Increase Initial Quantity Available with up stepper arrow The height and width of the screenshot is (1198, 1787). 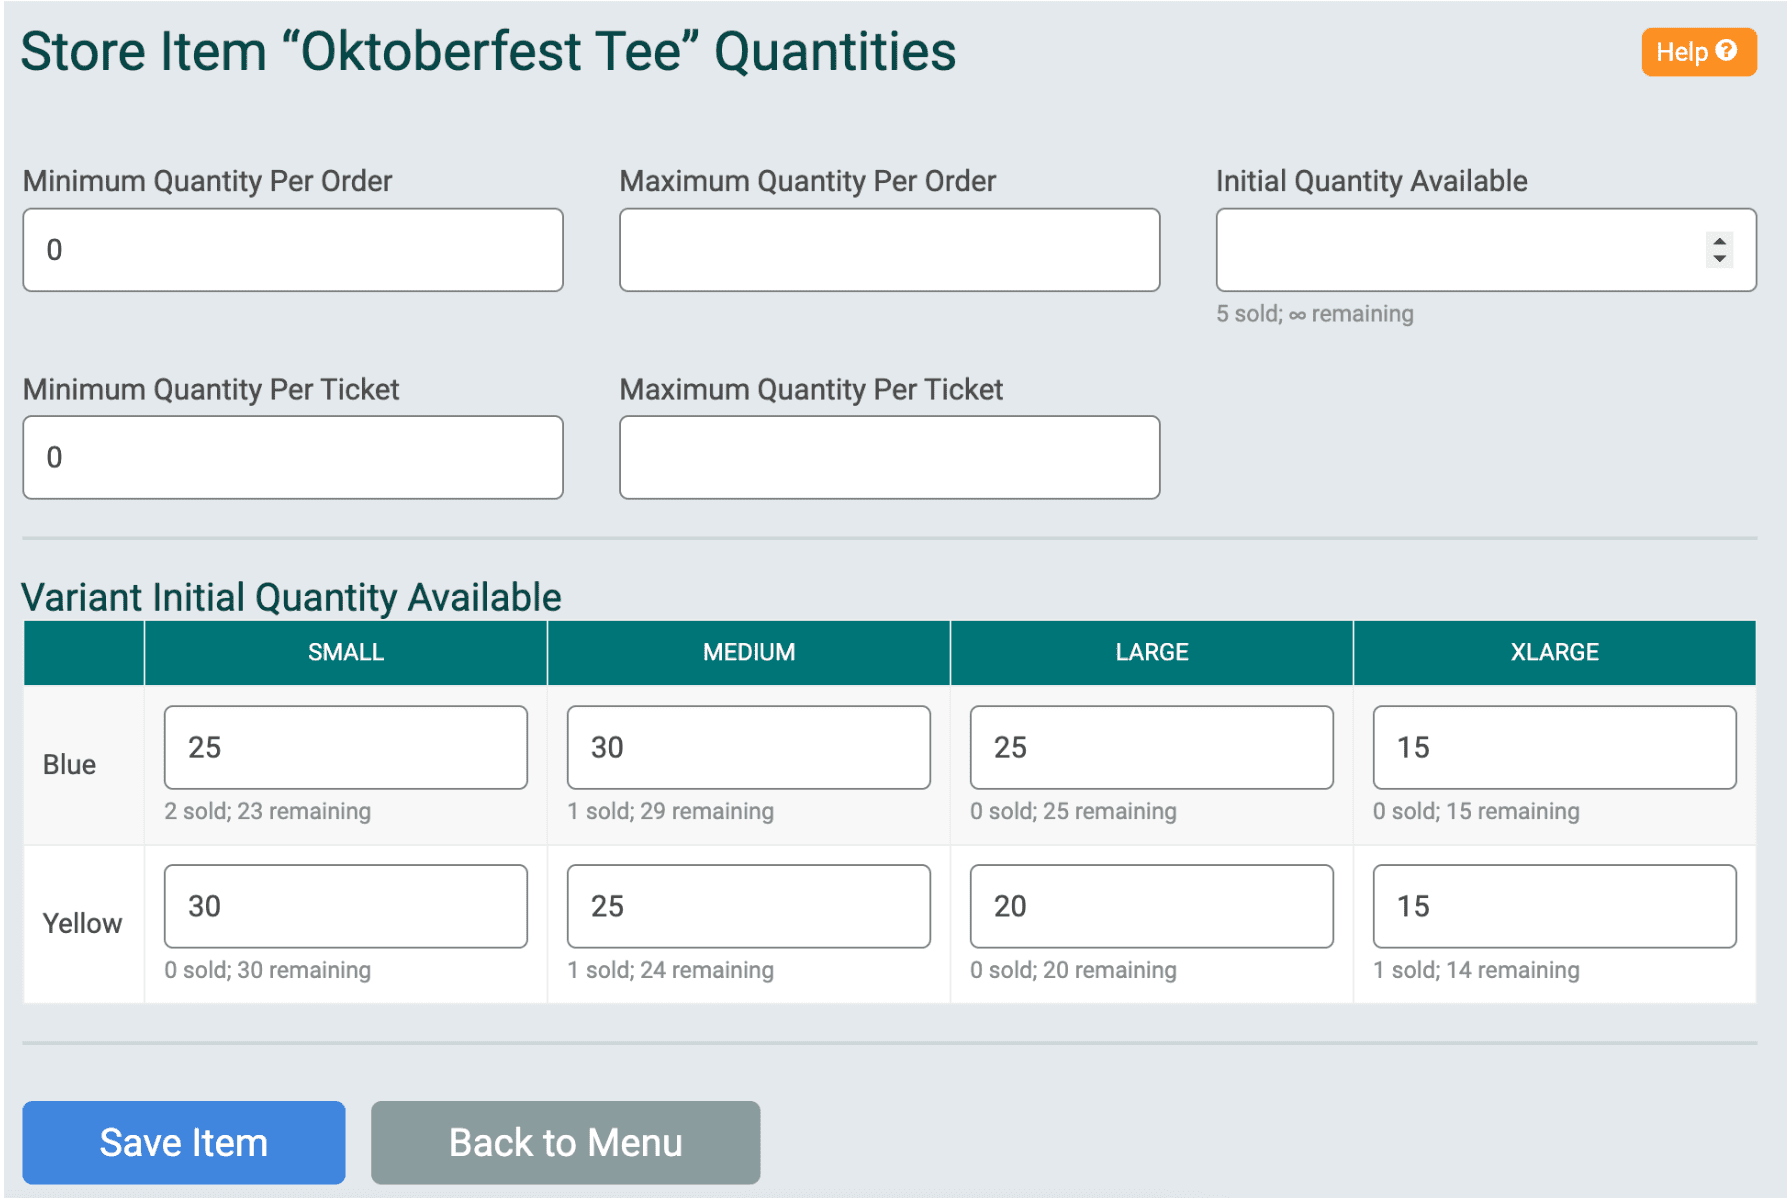click(x=1719, y=240)
